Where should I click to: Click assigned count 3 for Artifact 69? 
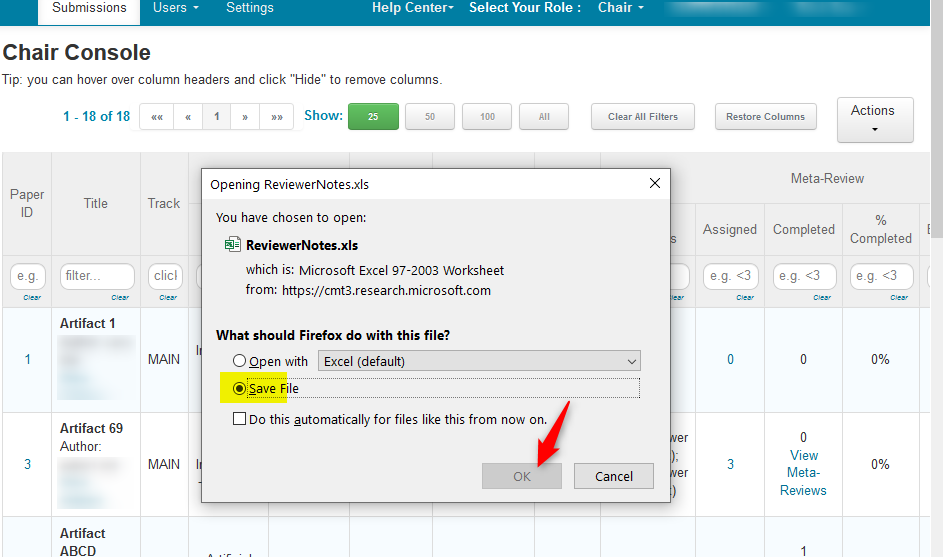[730, 464]
